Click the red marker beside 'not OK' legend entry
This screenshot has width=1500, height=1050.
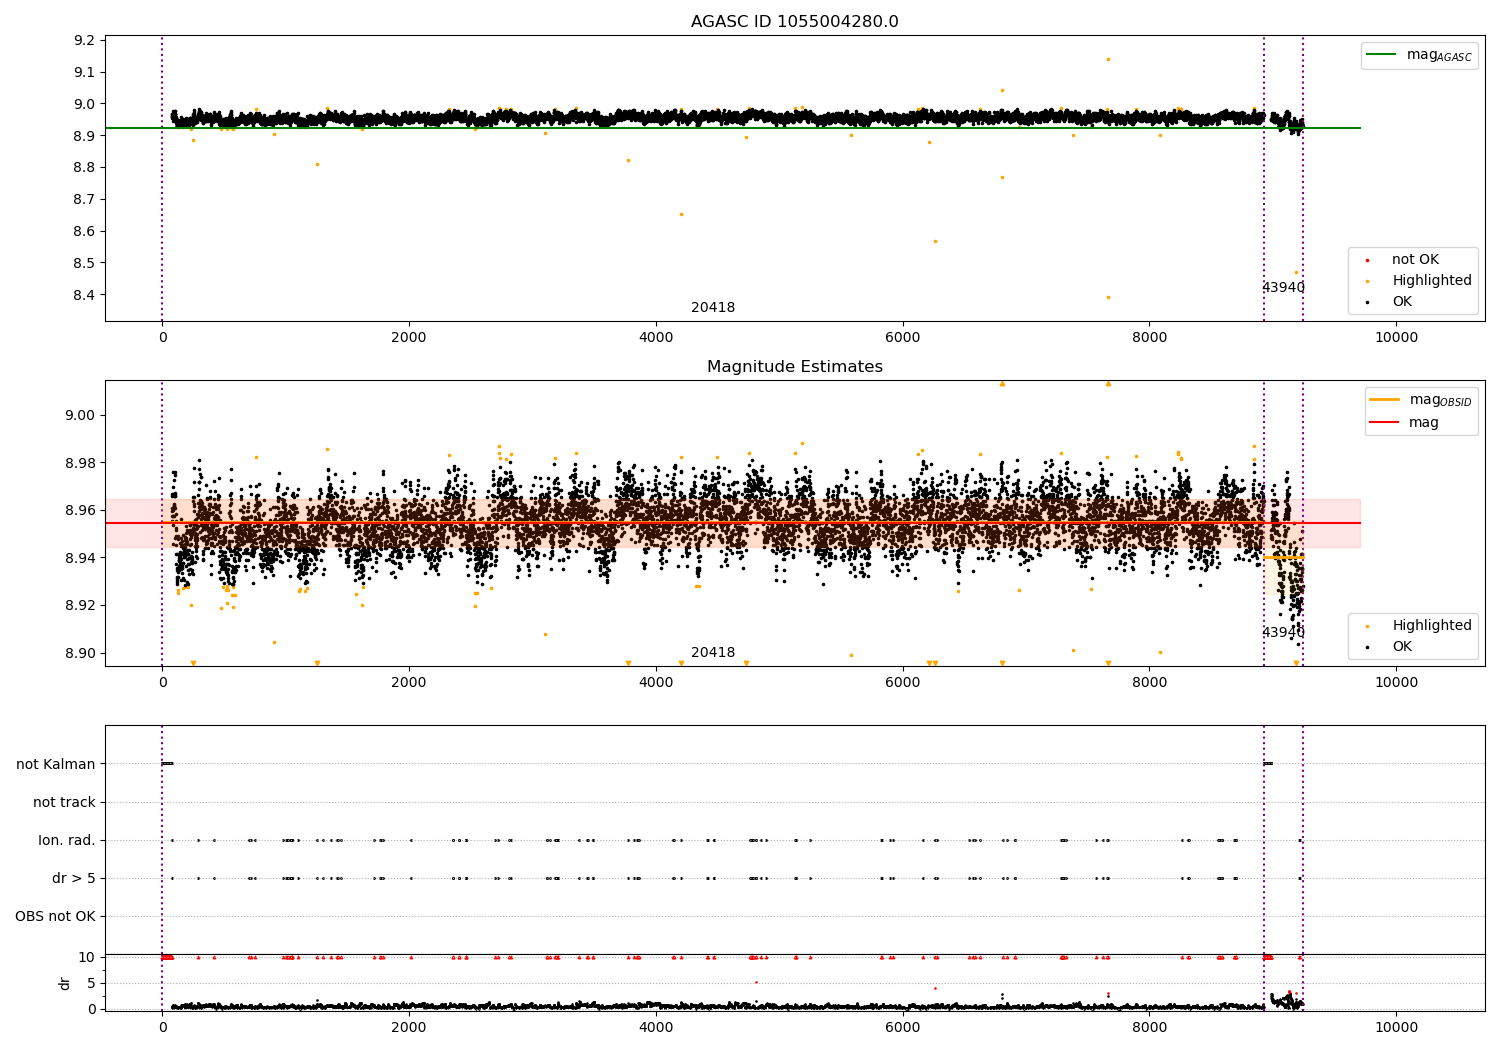(x=1369, y=261)
